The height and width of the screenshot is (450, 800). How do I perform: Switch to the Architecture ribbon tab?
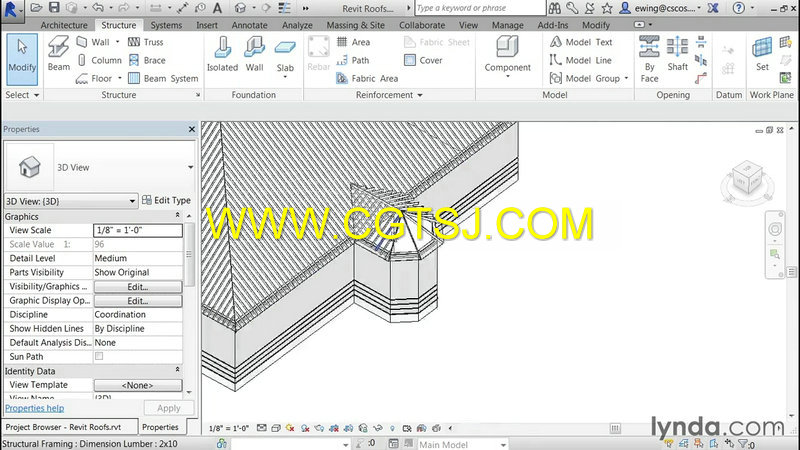click(64, 25)
